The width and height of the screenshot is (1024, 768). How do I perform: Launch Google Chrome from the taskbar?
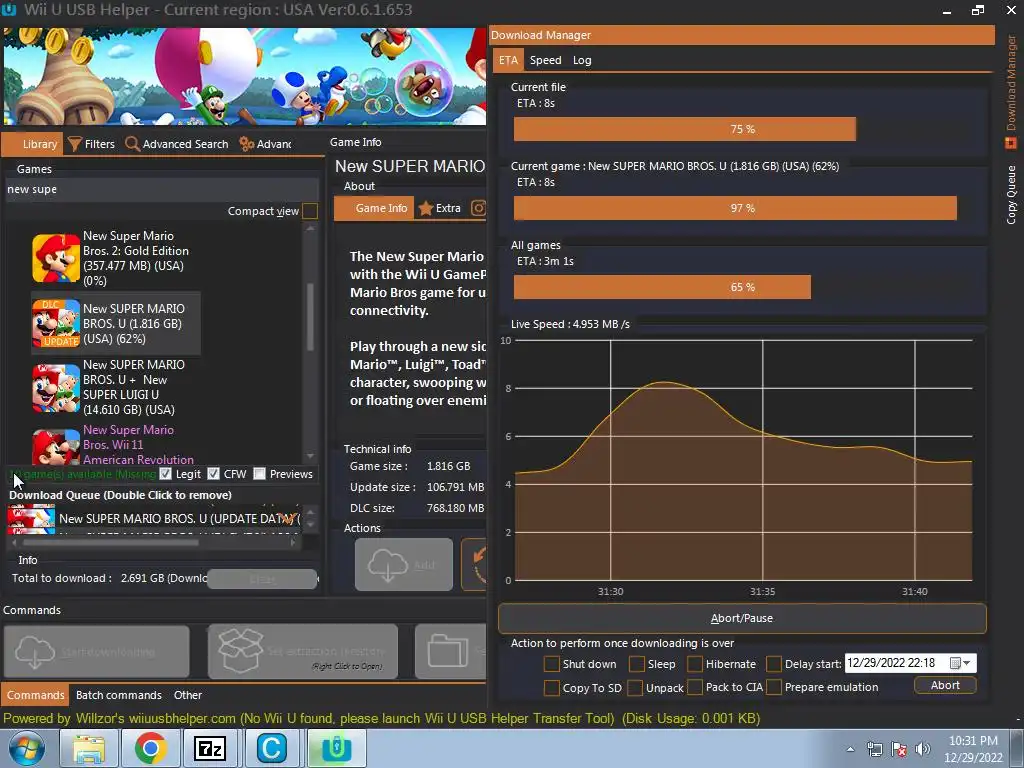tap(150, 748)
